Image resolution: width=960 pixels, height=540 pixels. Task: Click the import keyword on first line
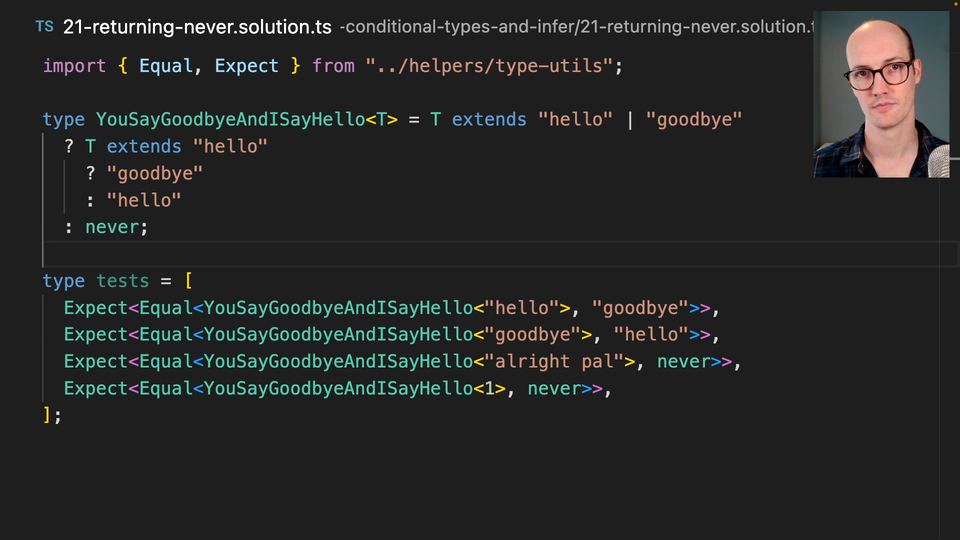click(x=74, y=66)
